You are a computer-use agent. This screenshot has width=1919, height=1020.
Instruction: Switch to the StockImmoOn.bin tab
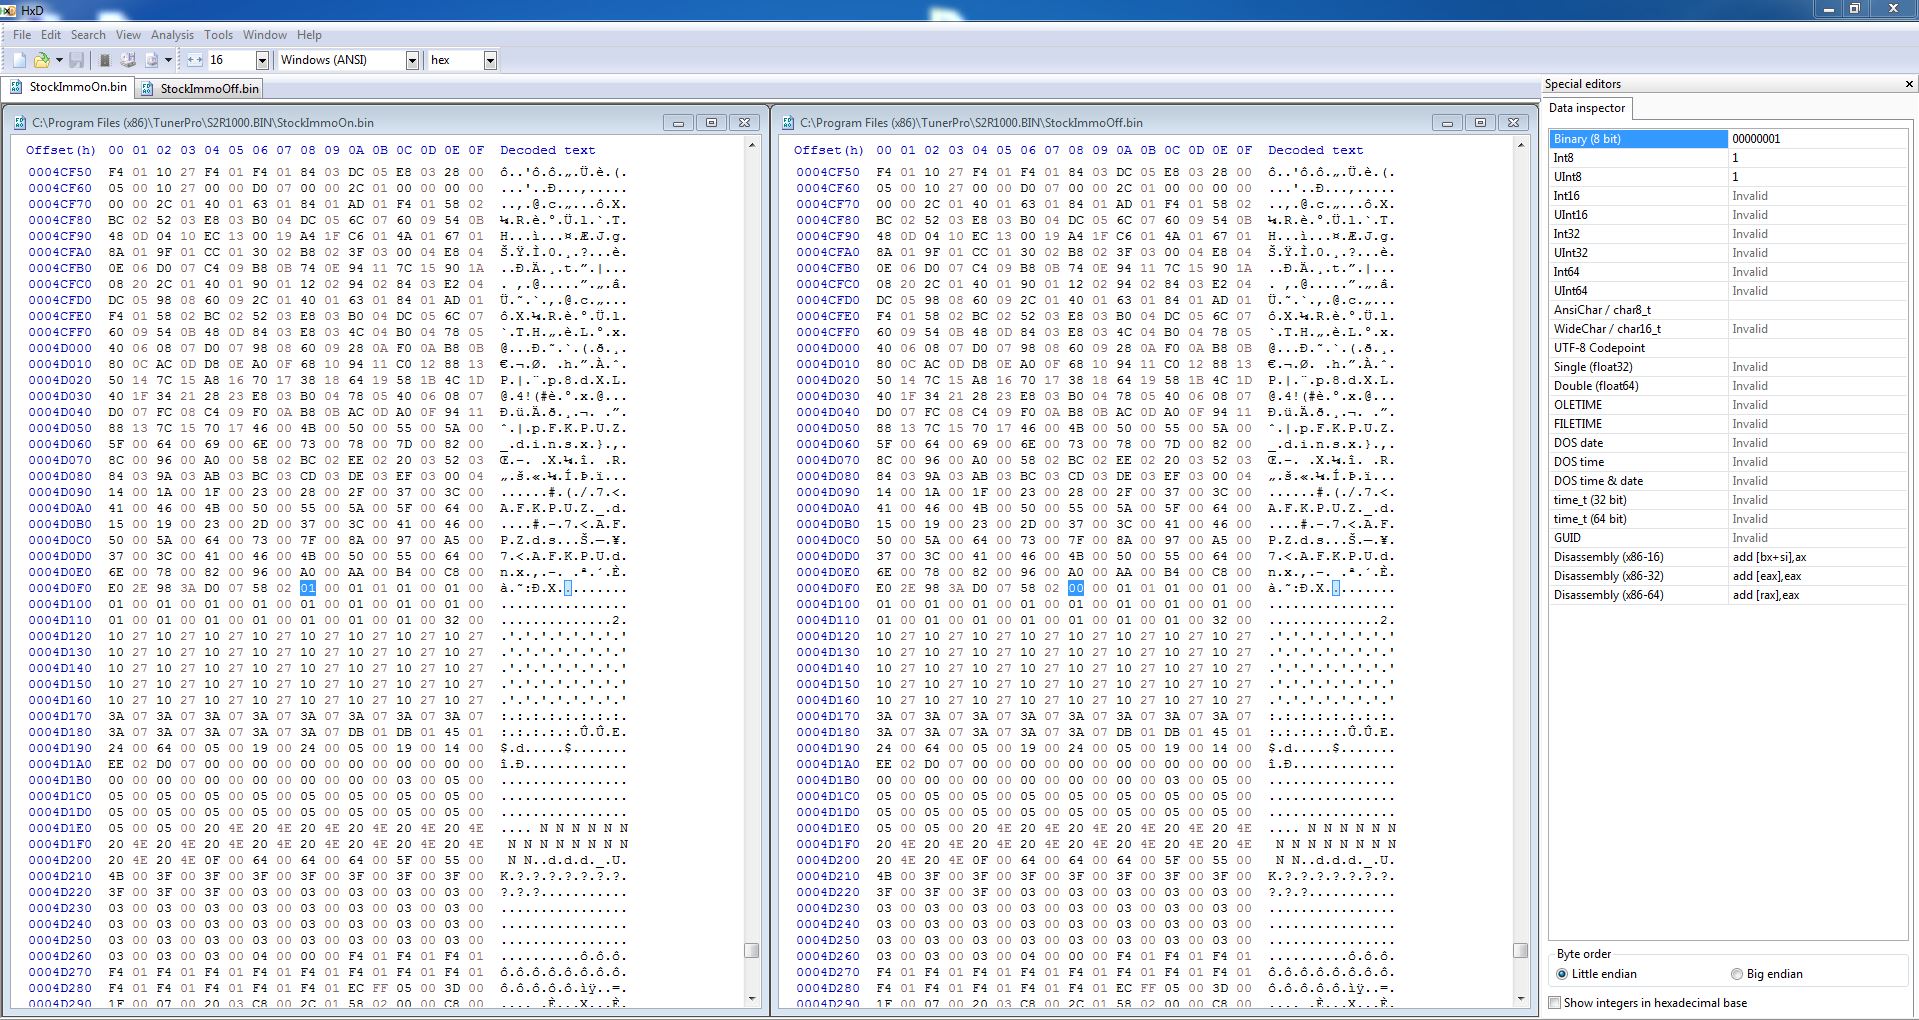tap(68, 87)
